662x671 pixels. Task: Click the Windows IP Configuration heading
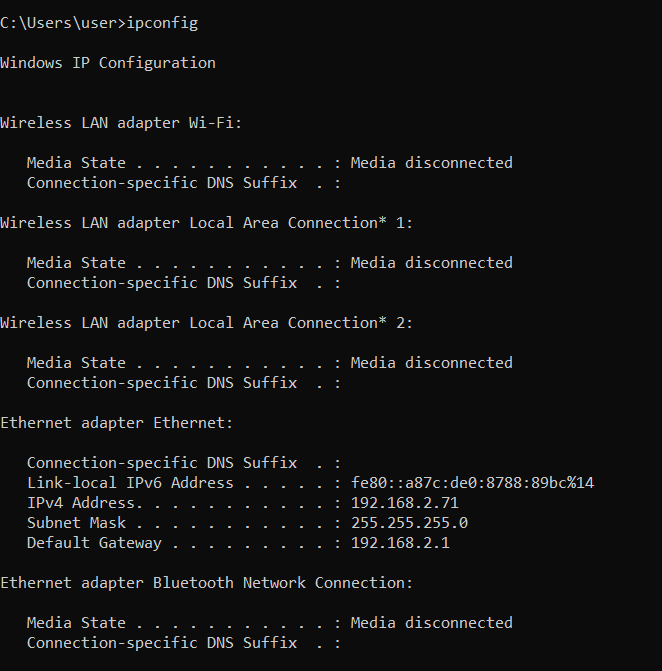pos(108,62)
